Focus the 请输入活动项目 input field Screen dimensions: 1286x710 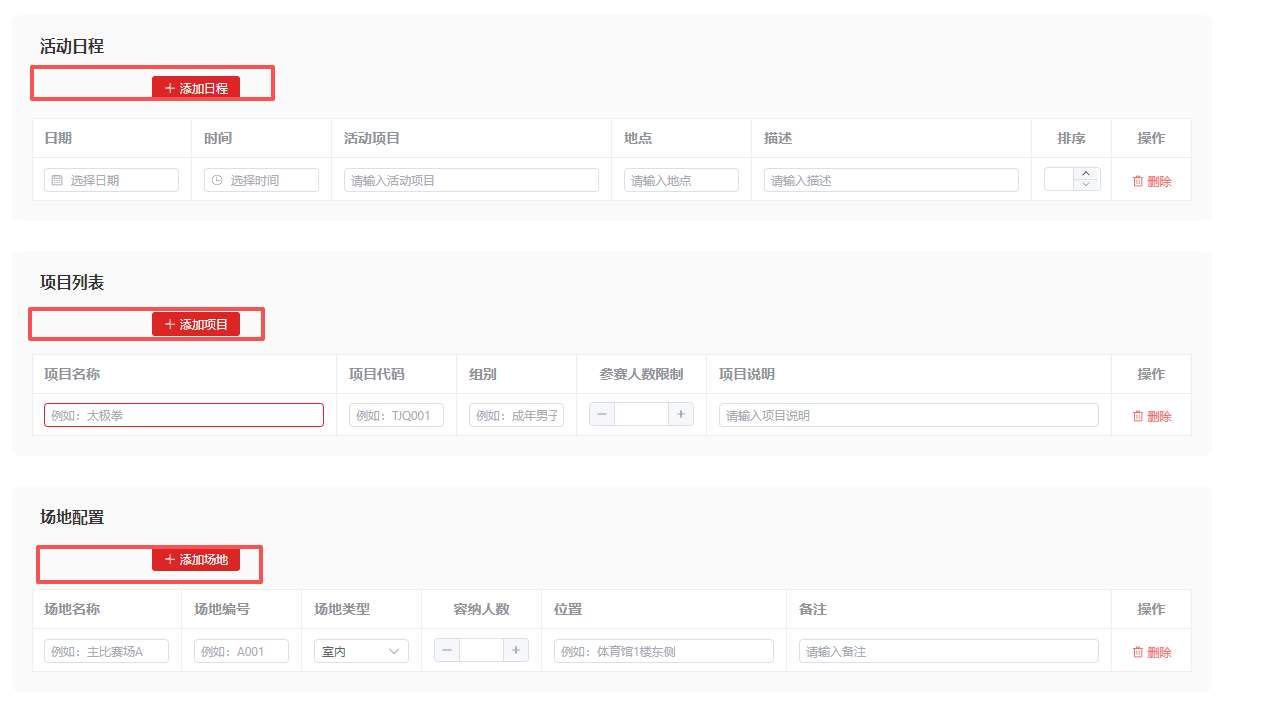tap(471, 180)
